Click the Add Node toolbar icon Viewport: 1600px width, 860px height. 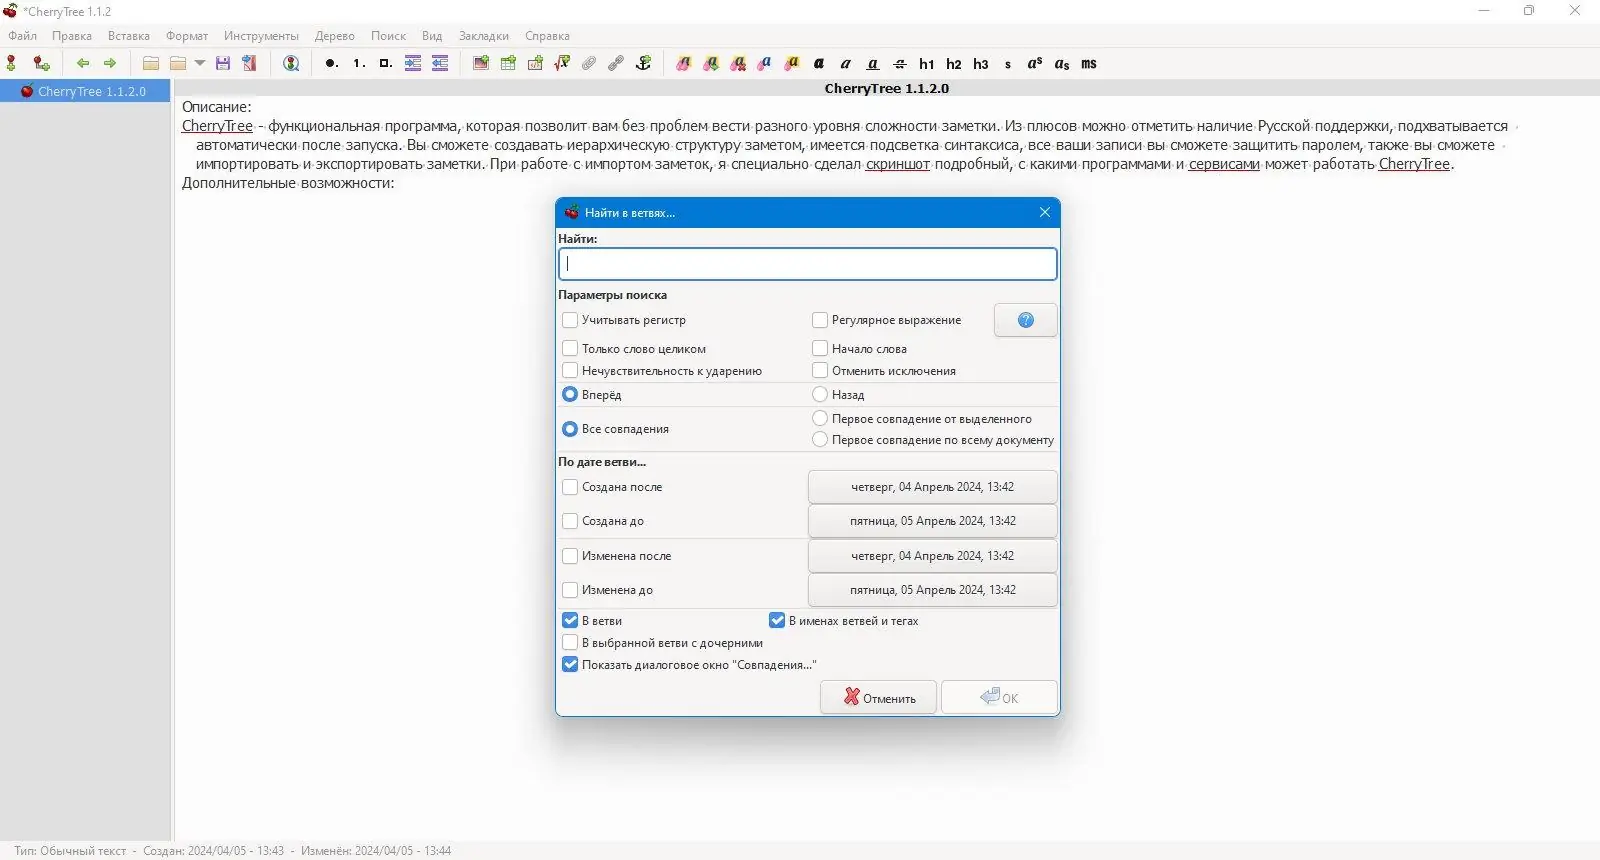pyautogui.click(x=12, y=63)
